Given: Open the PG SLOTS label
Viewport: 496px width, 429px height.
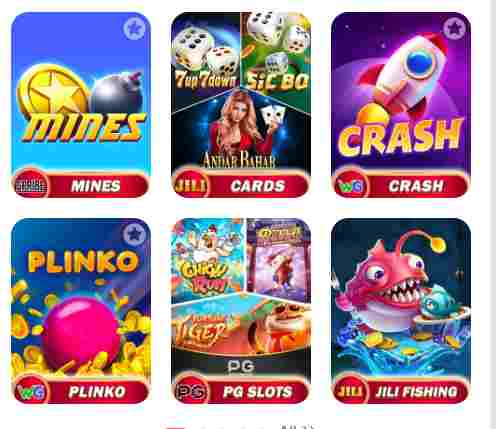Looking at the screenshot, I should [257, 392].
